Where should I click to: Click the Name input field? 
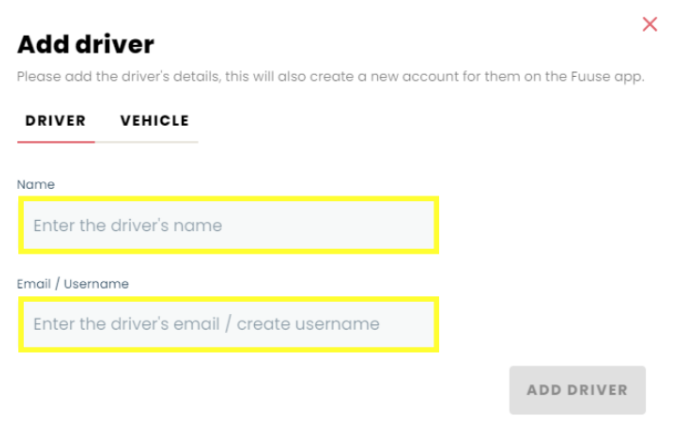point(228,225)
